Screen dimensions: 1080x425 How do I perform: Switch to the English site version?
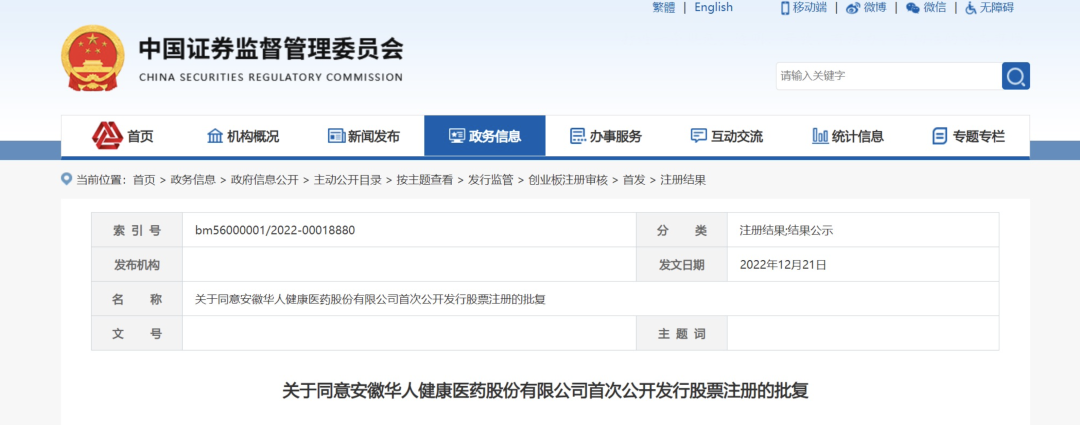pos(713,8)
